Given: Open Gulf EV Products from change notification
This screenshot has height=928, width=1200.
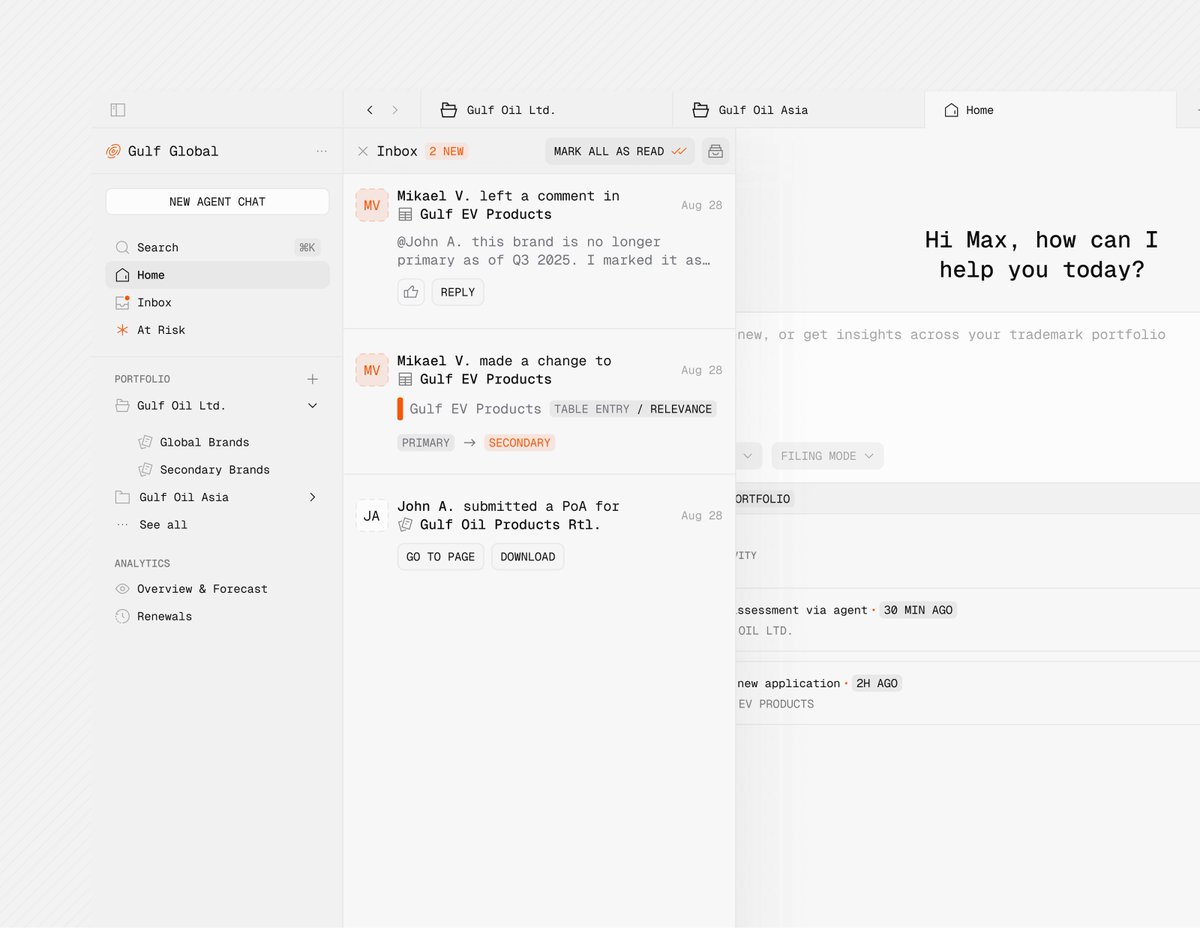Looking at the screenshot, I should tap(475, 379).
